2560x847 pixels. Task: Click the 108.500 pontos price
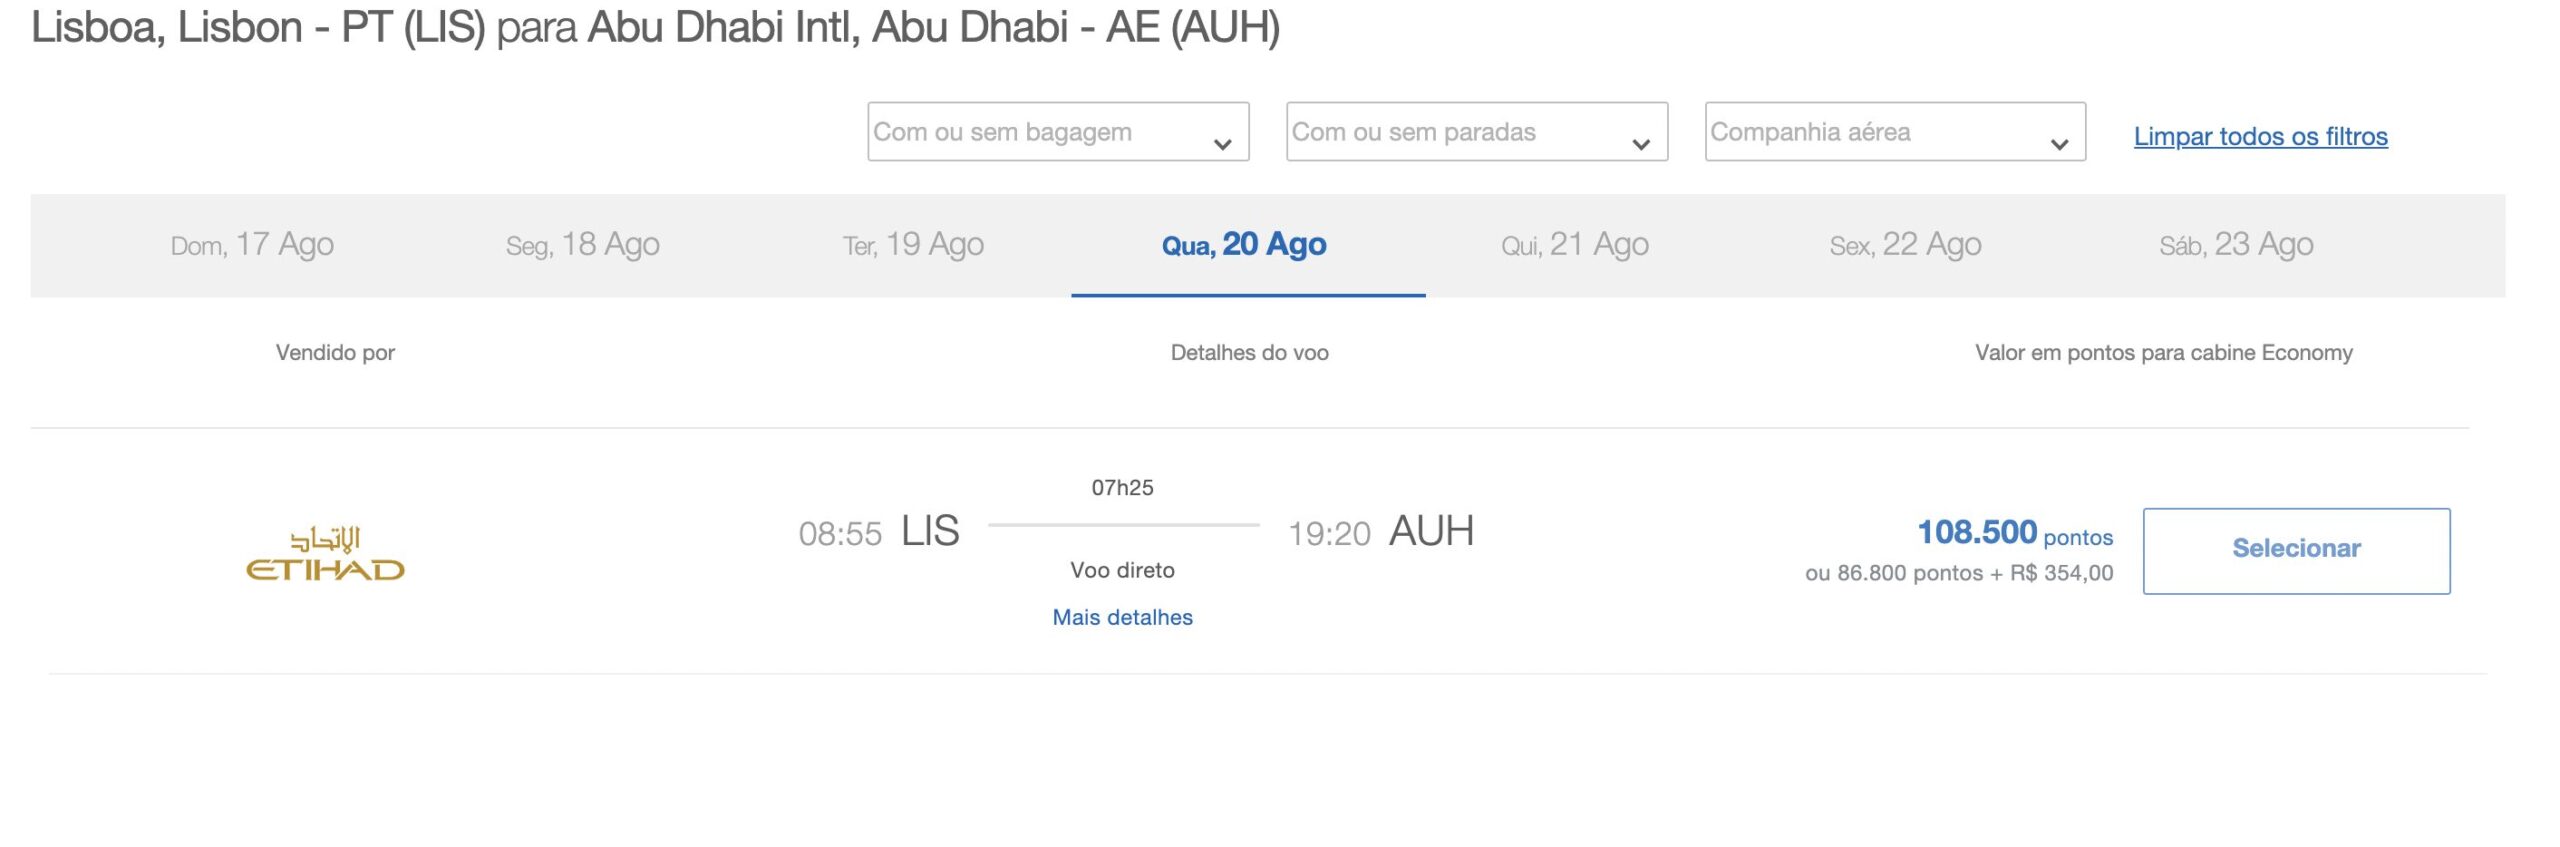click(2014, 533)
